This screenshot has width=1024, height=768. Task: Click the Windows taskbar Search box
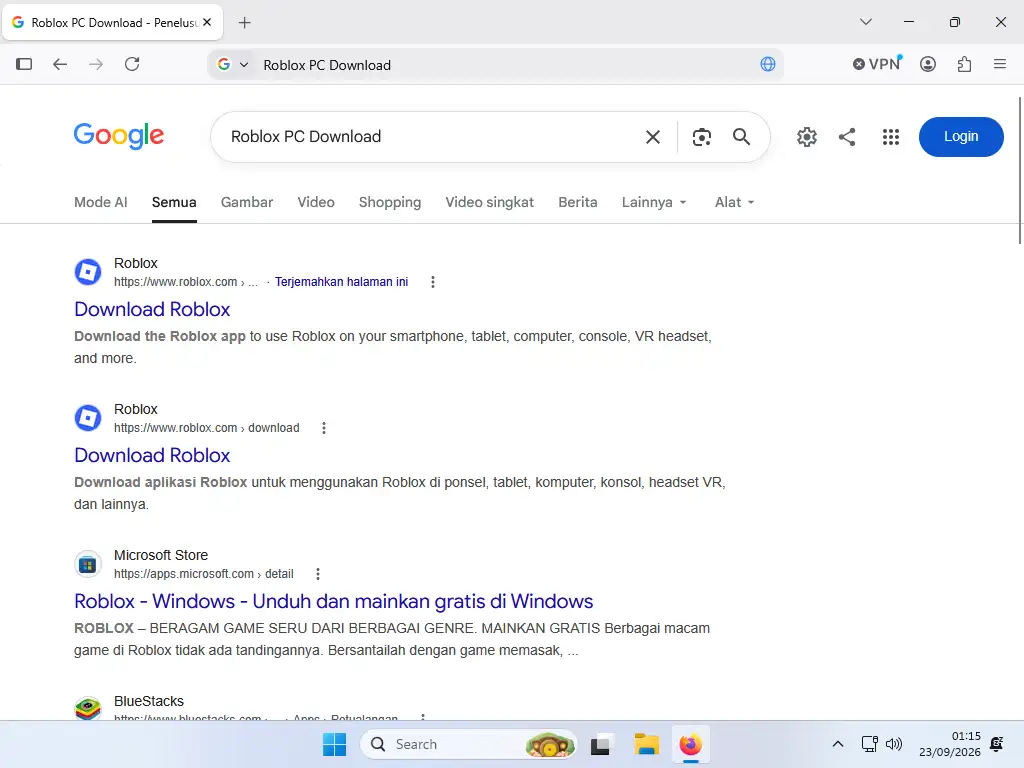[469, 744]
